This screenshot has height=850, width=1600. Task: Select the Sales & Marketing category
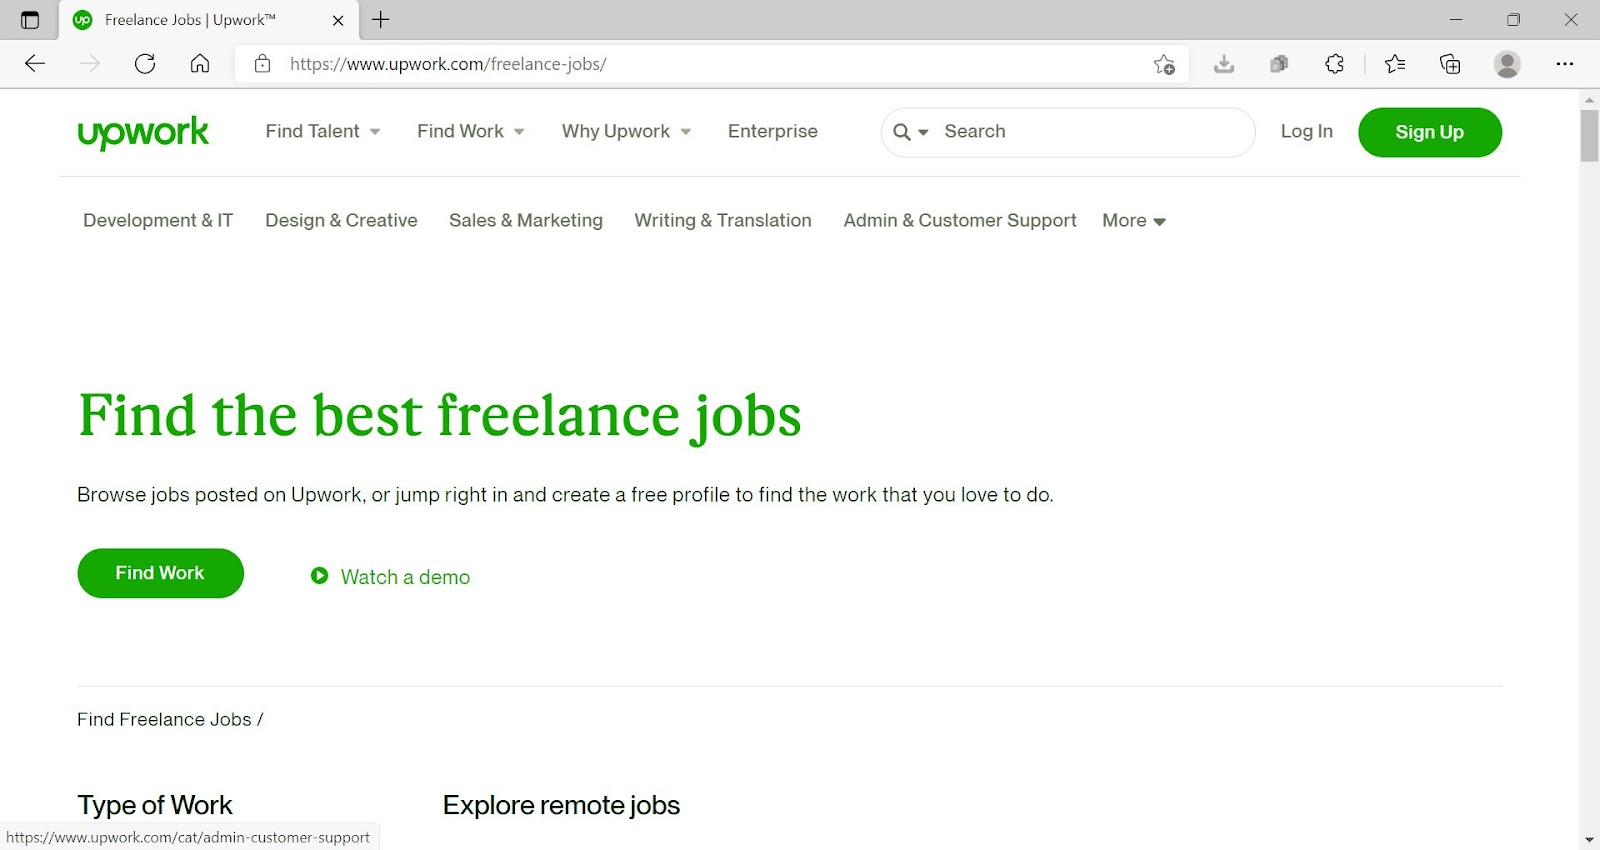(x=526, y=220)
